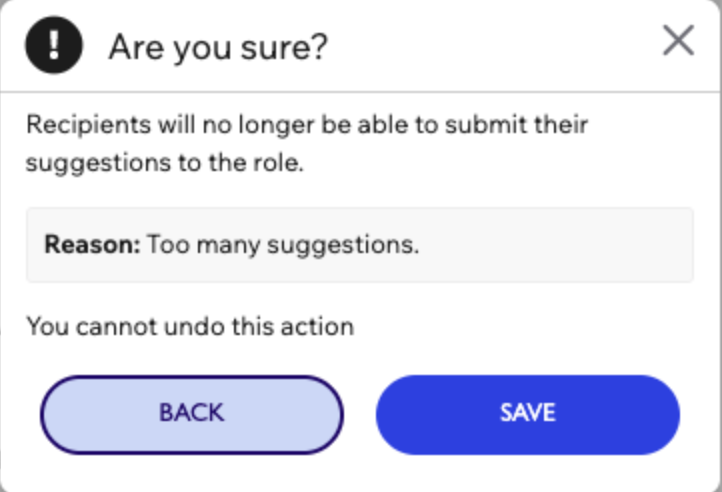Click the word 'undo' in the warning
The image size is (722, 492).
pyautogui.click(x=194, y=327)
